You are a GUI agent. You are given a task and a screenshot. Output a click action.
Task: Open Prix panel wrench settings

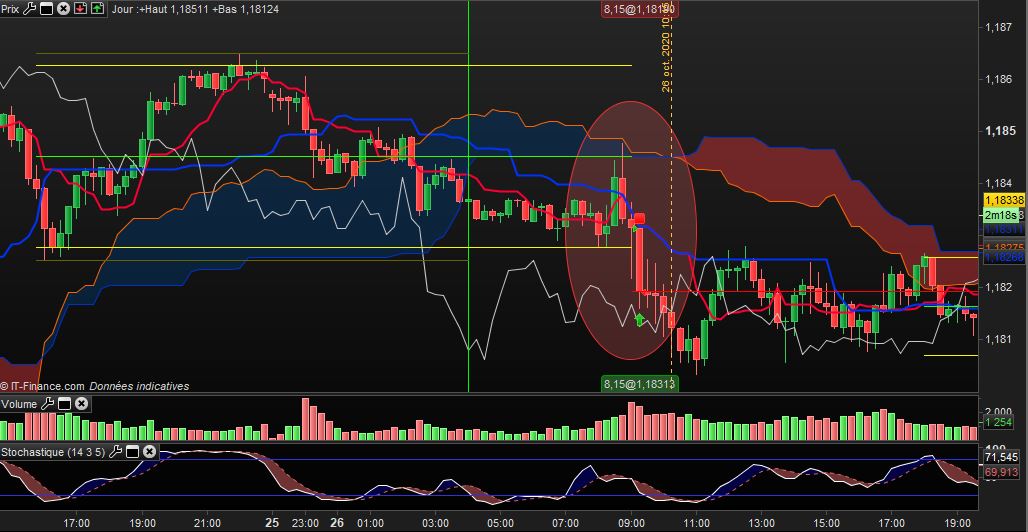click(x=30, y=9)
